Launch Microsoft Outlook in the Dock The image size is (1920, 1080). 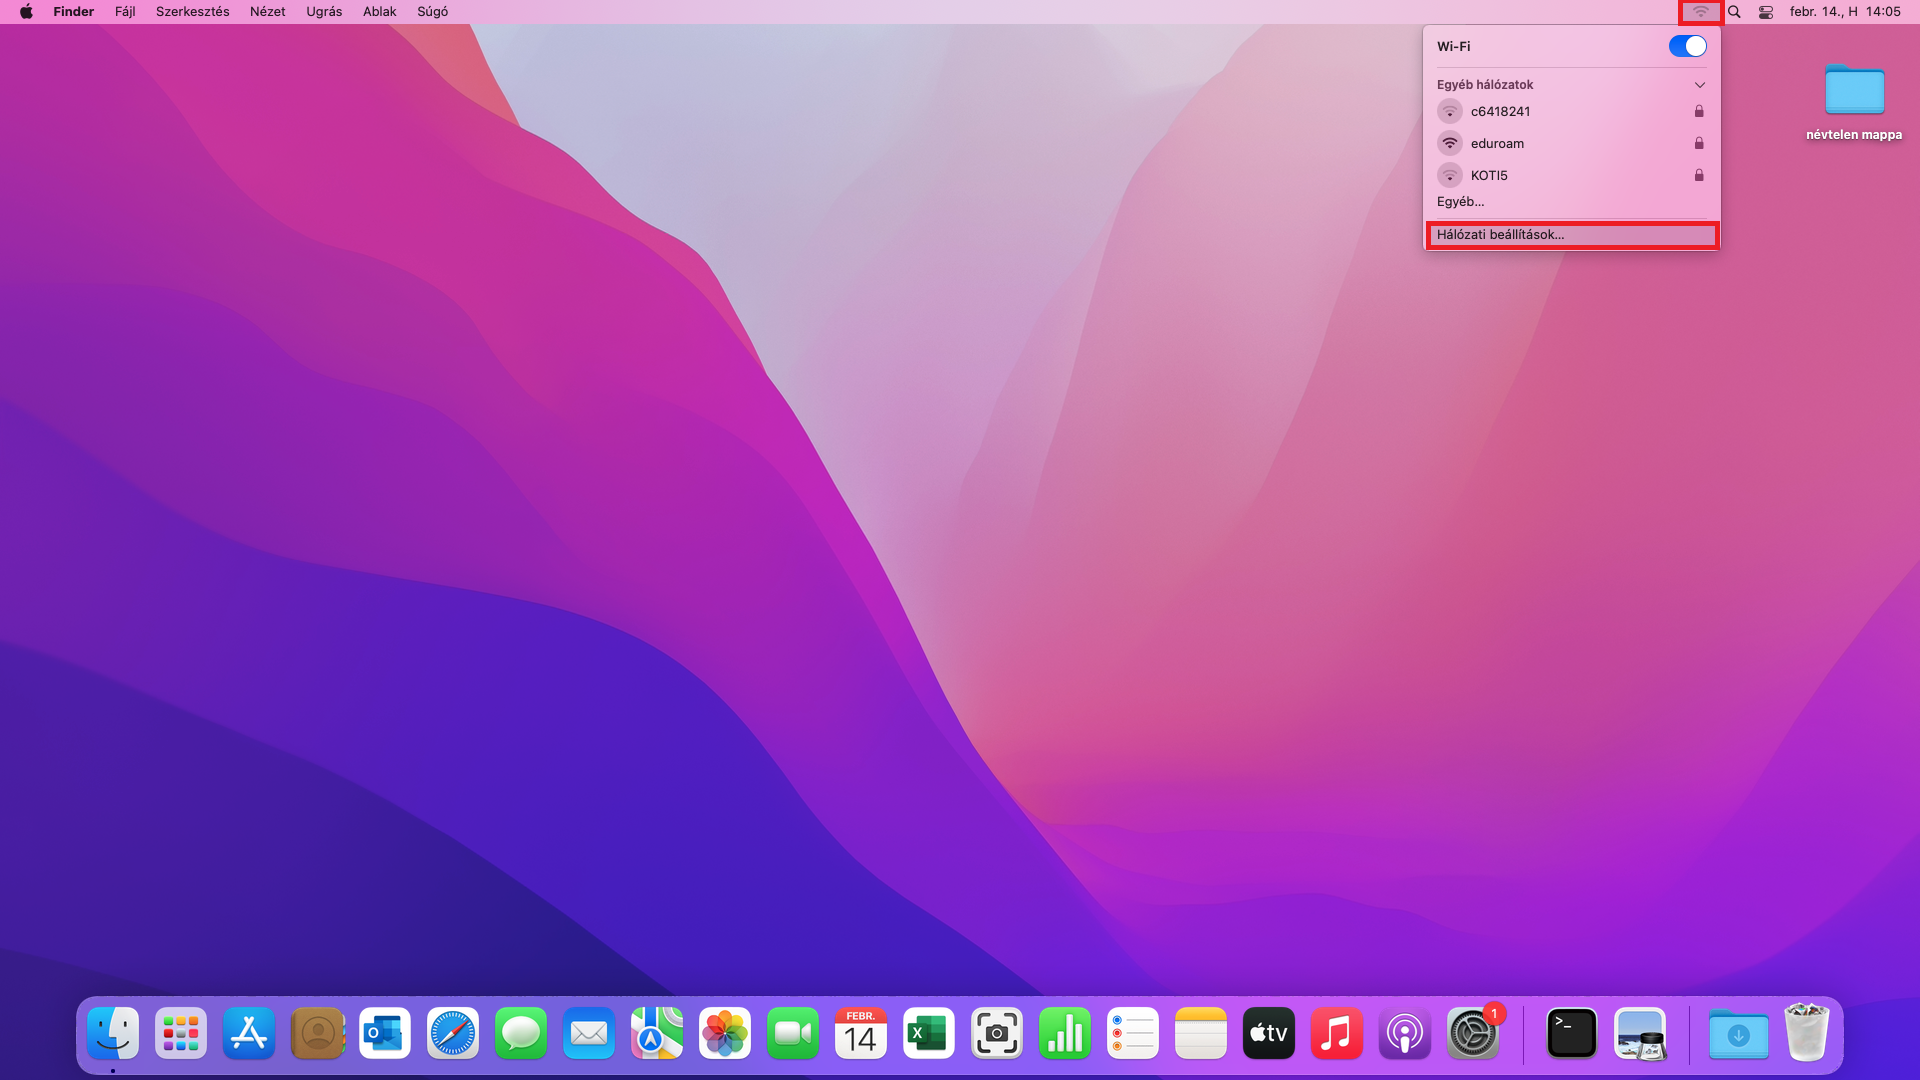(x=385, y=1034)
